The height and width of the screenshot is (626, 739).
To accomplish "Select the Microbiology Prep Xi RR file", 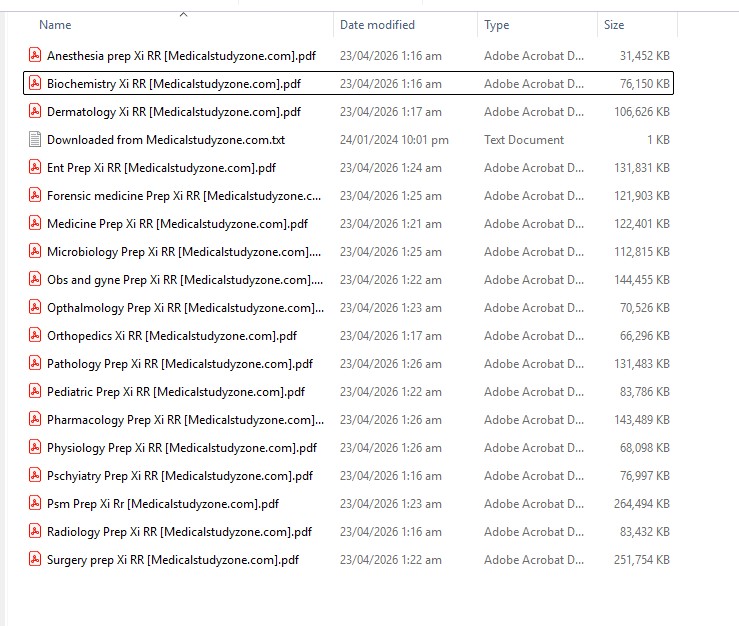I will (184, 252).
